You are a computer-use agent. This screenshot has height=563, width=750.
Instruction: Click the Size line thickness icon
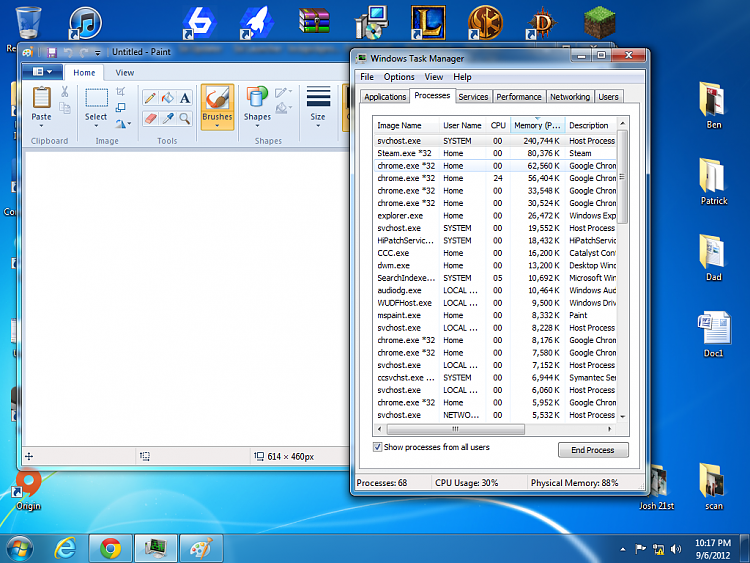pos(318,97)
